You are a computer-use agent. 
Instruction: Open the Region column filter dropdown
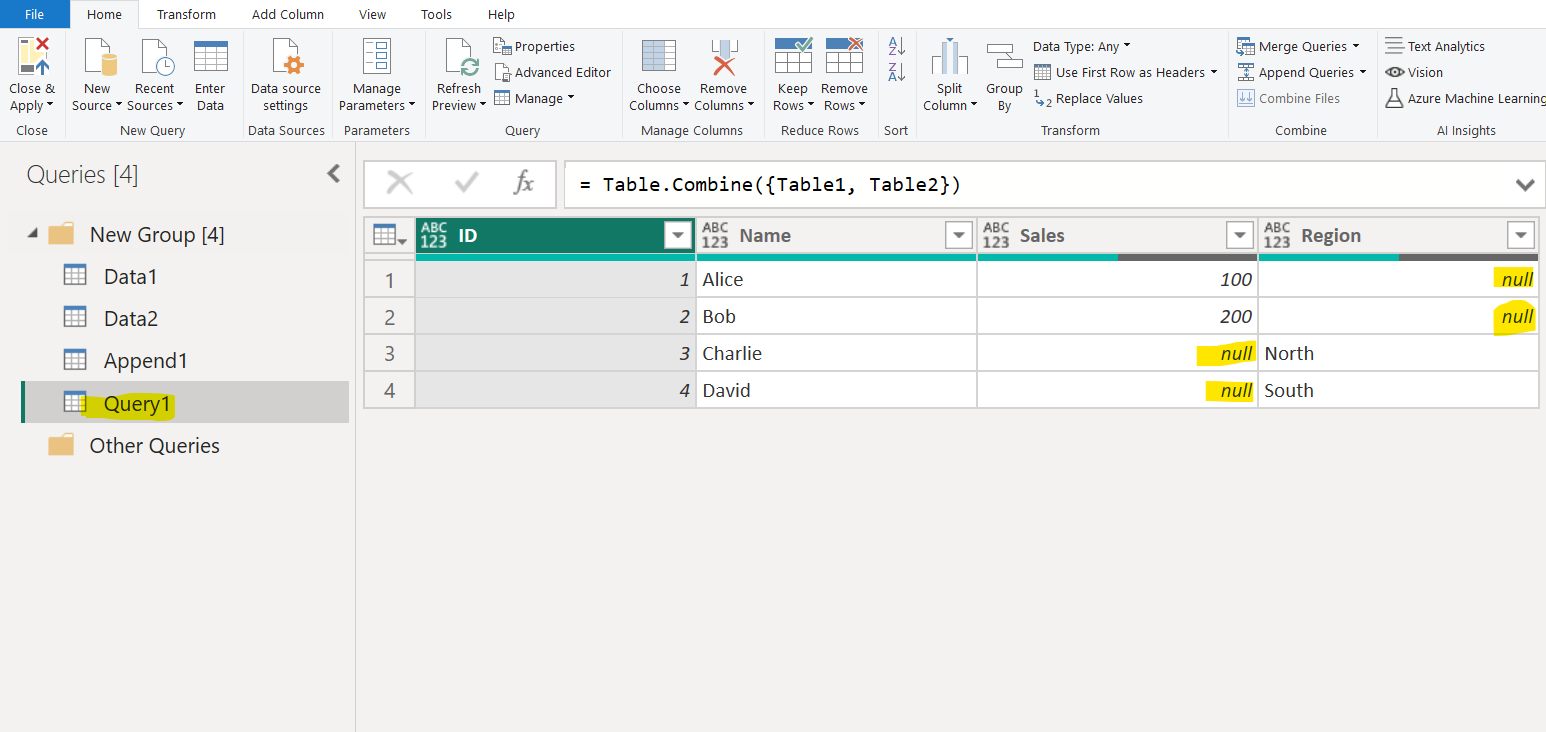tap(1521, 235)
